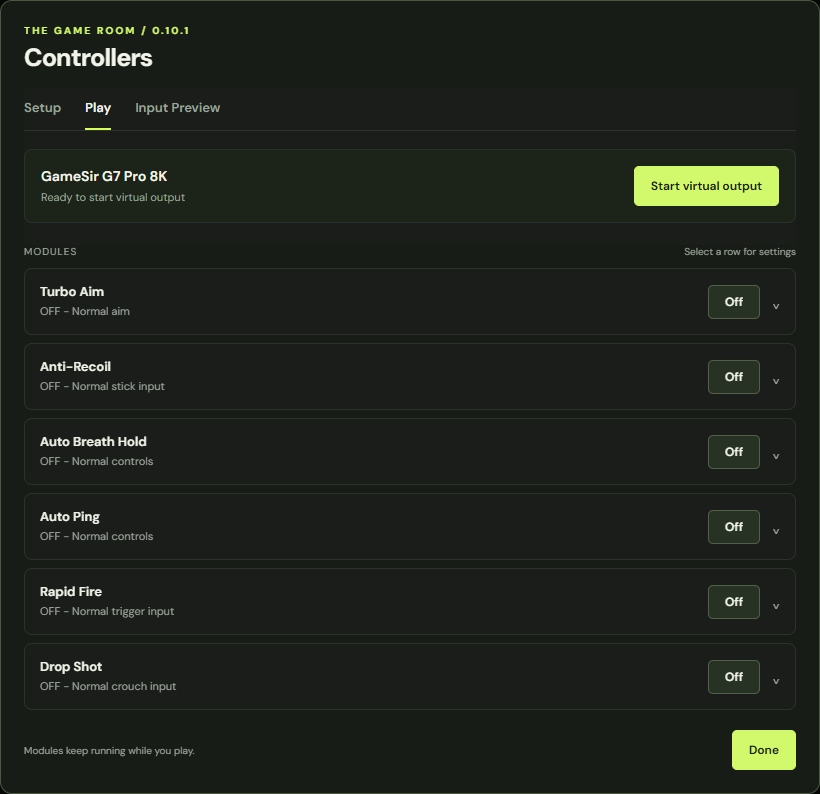
Task: Click the 'OFF – Normal crouch input' text
Action: click(108, 686)
